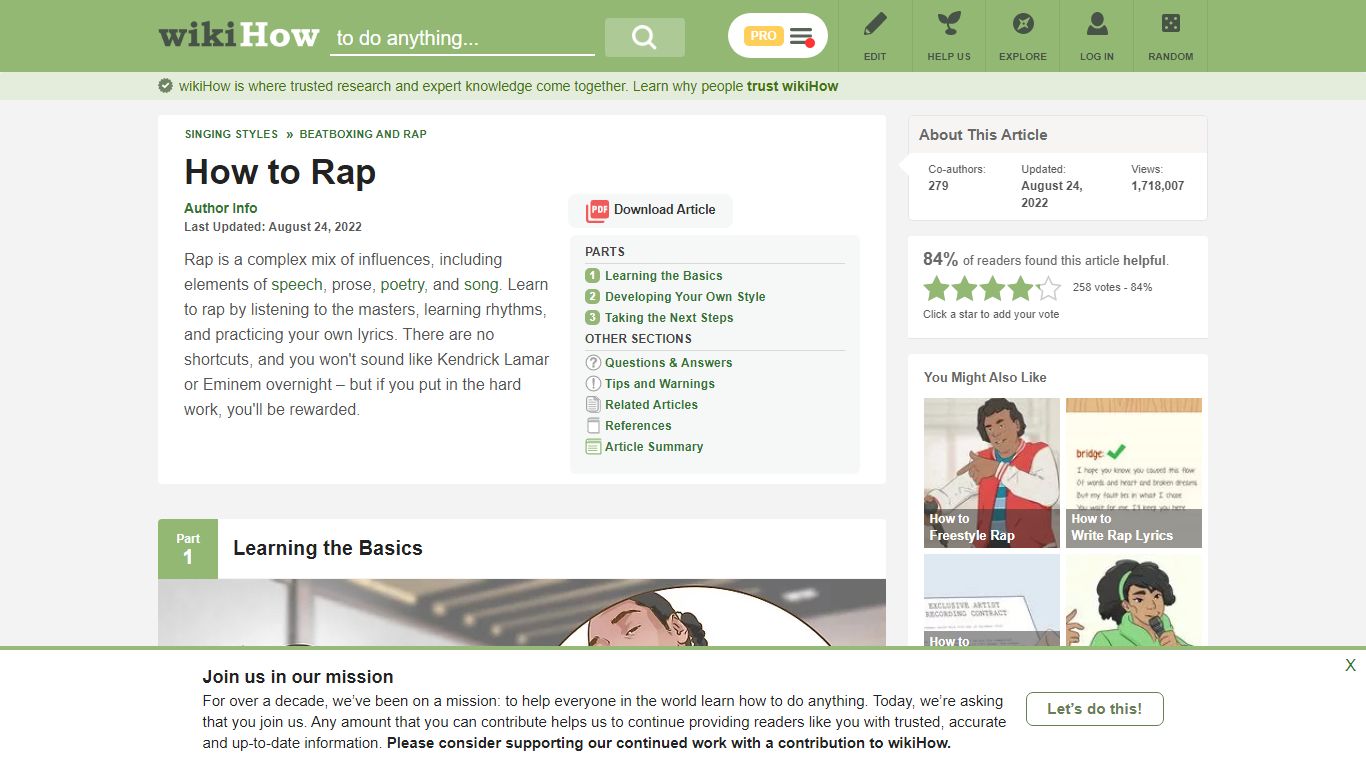The width and height of the screenshot is (1366, 768).
Task: Open the PRO hamburger menu
Action: 778,36
